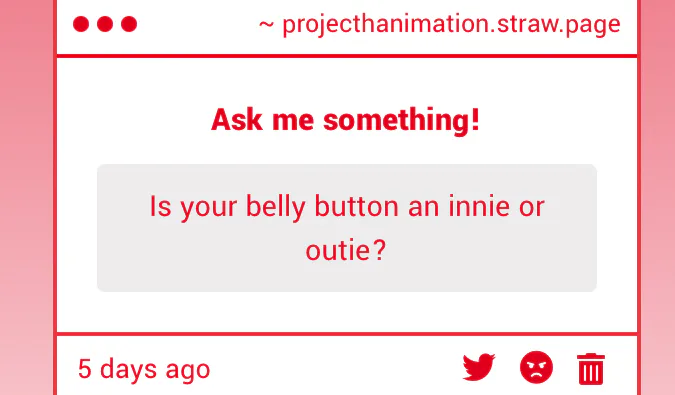Screen dimensions: 675x395
Task: Click the red divider below the header bar
Action: [347, 56]
